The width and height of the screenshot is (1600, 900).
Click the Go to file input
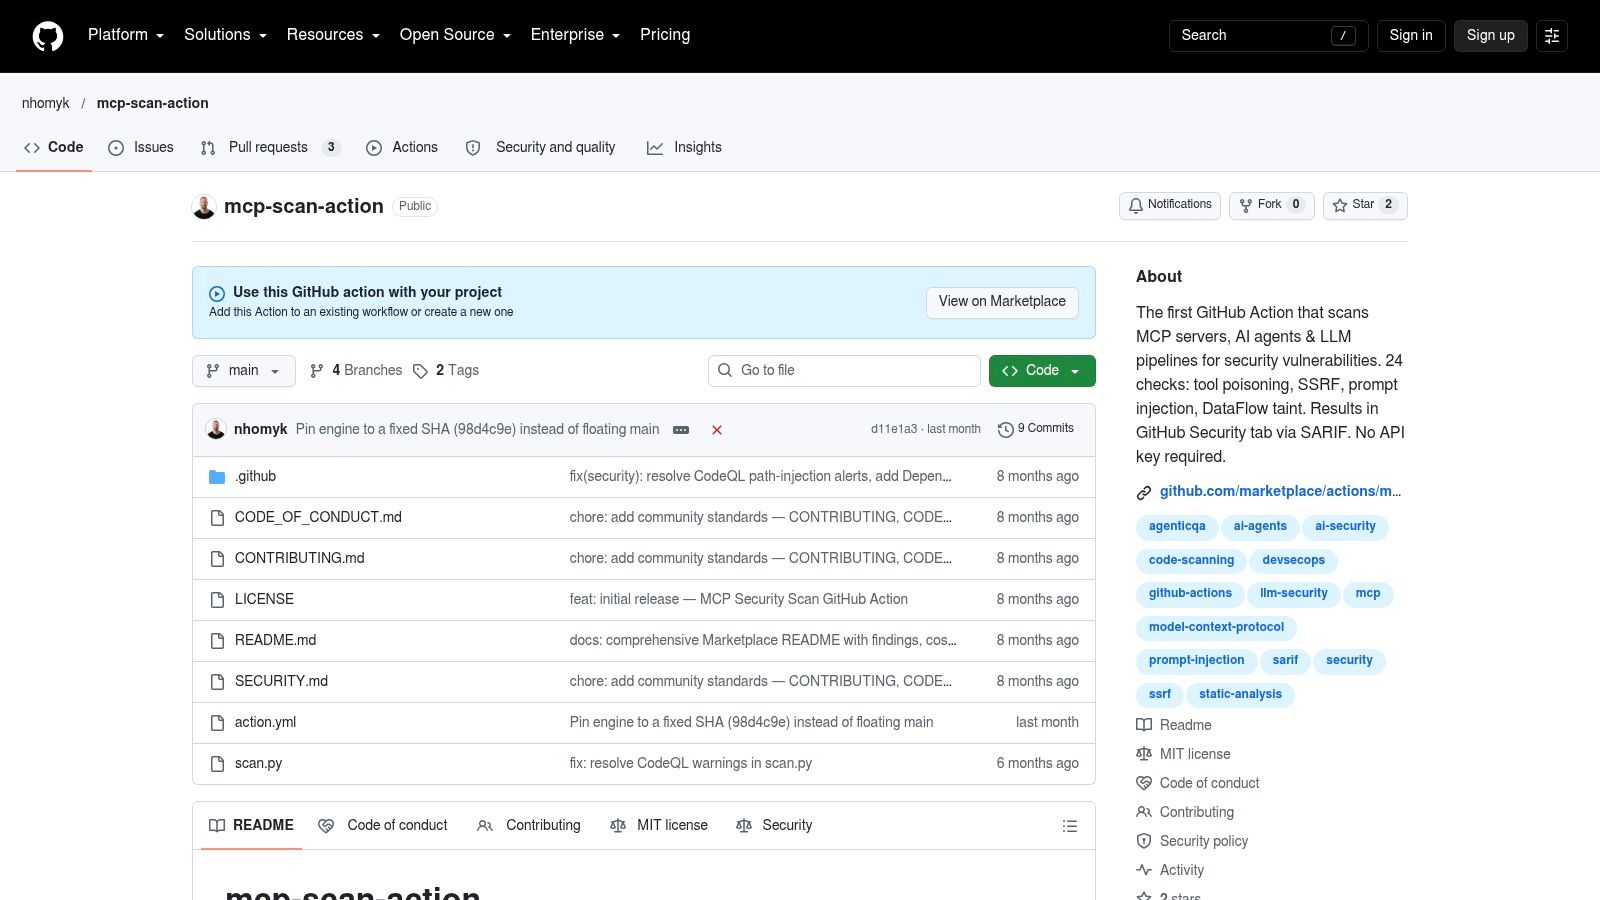pyautogui.click(x=844, y=371)
